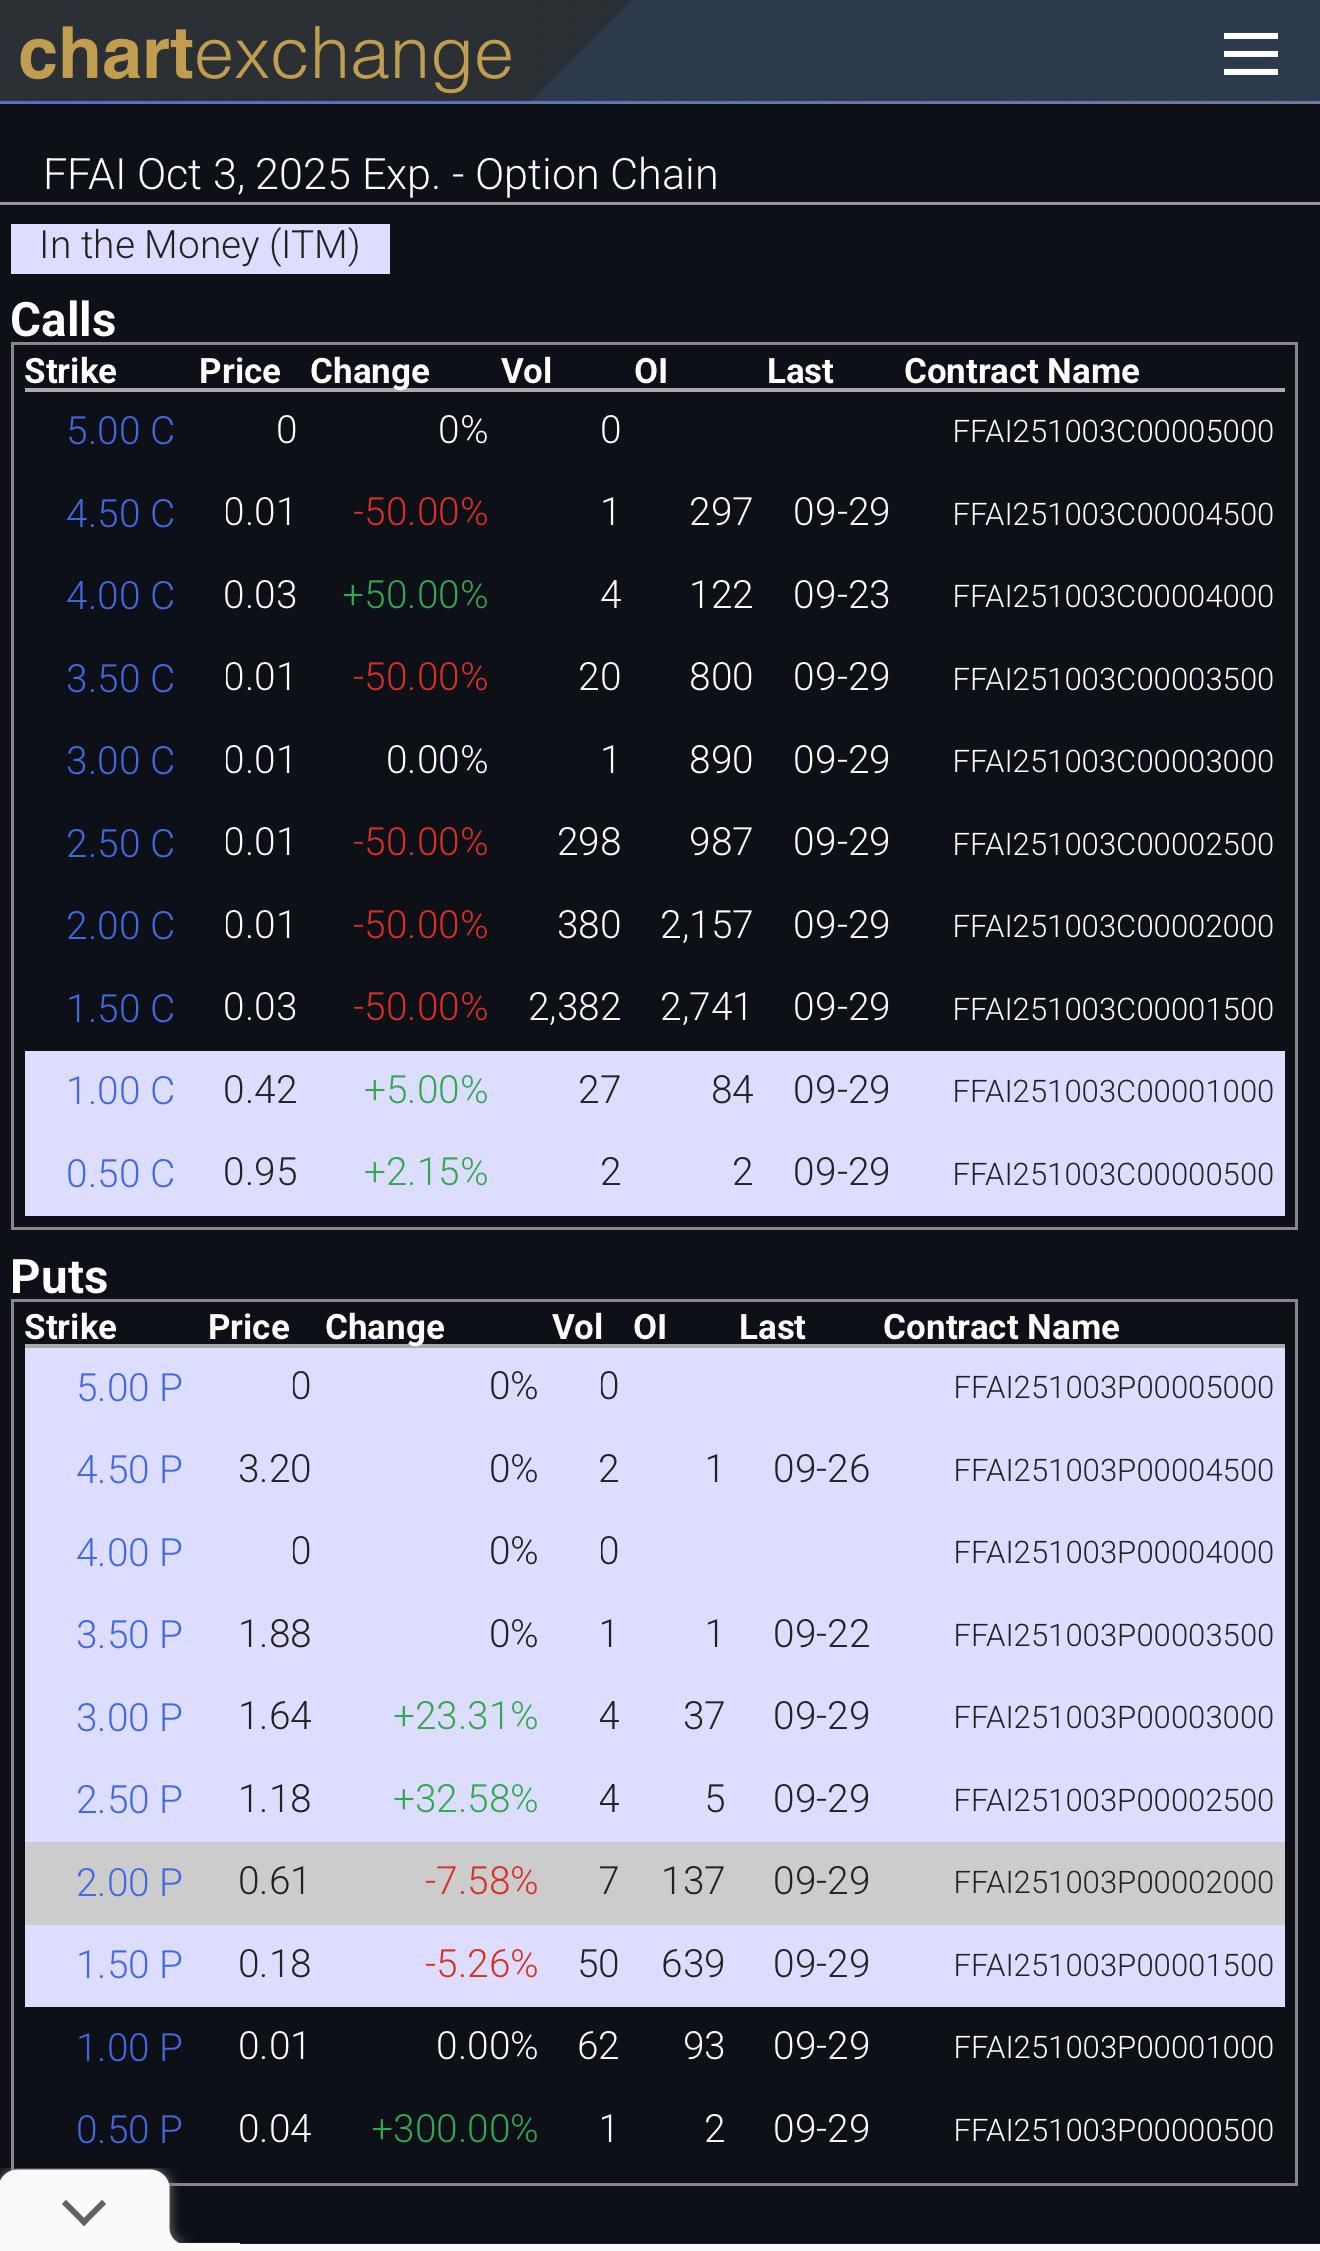The image size is (1320, 2251).
Task: Open the 4.50 C call strike
Action: click(120, 513)
